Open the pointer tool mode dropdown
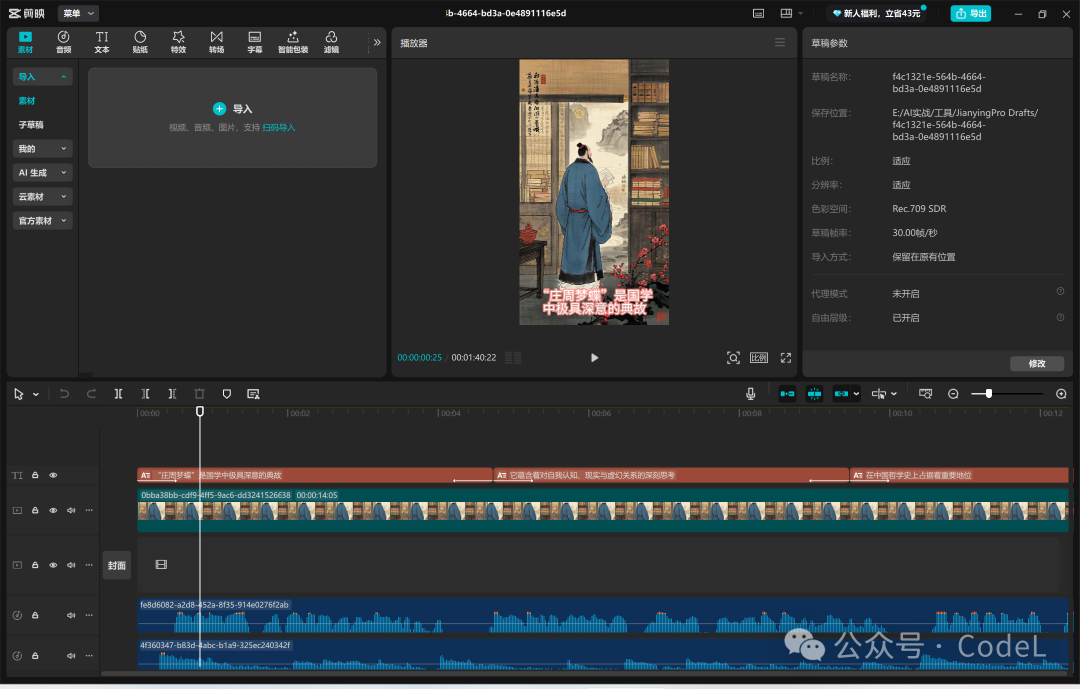This screenshot has height=689, width=1080. tap(36, 394)
